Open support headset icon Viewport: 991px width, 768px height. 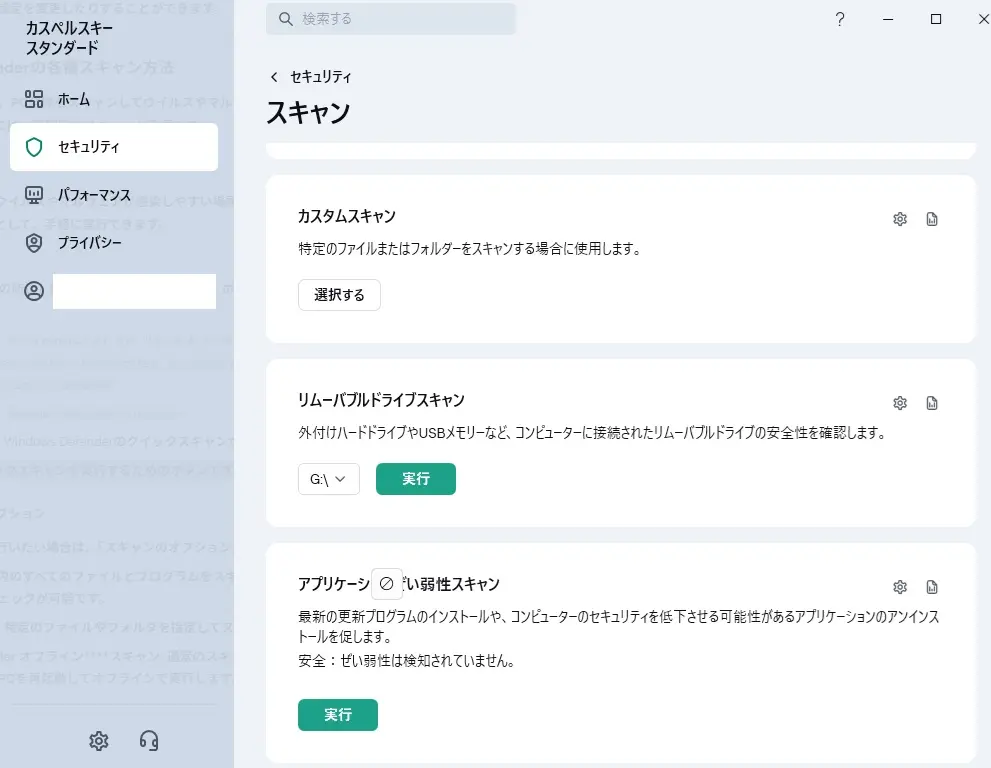(149, 741)
